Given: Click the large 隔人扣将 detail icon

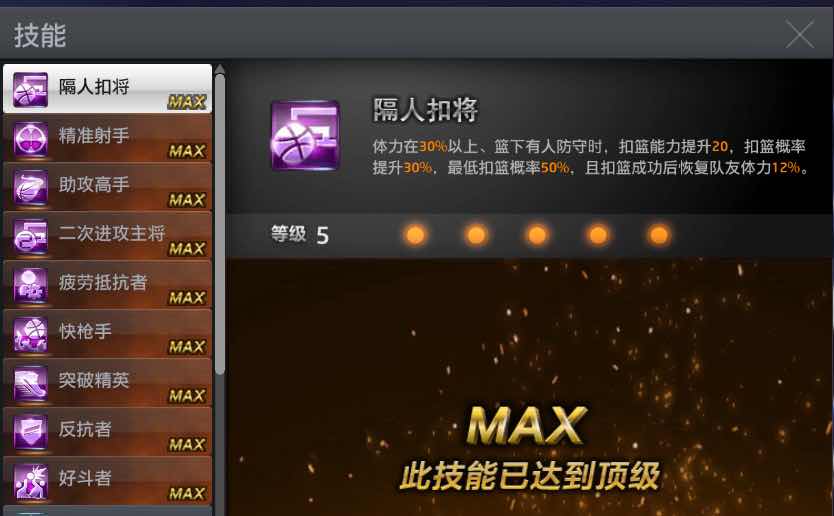Looking at the screenshot, I should pyautogui.click(x=305, y=135).
